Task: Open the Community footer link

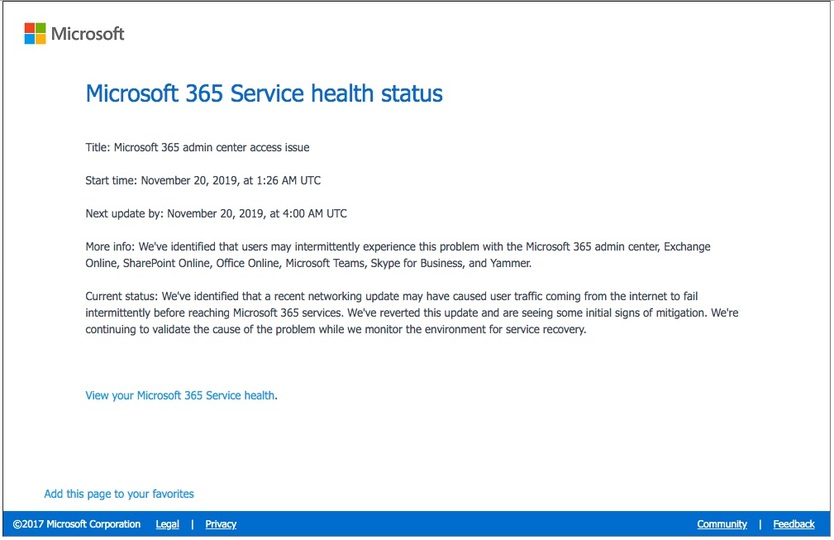Action: (x=722, y=524)
